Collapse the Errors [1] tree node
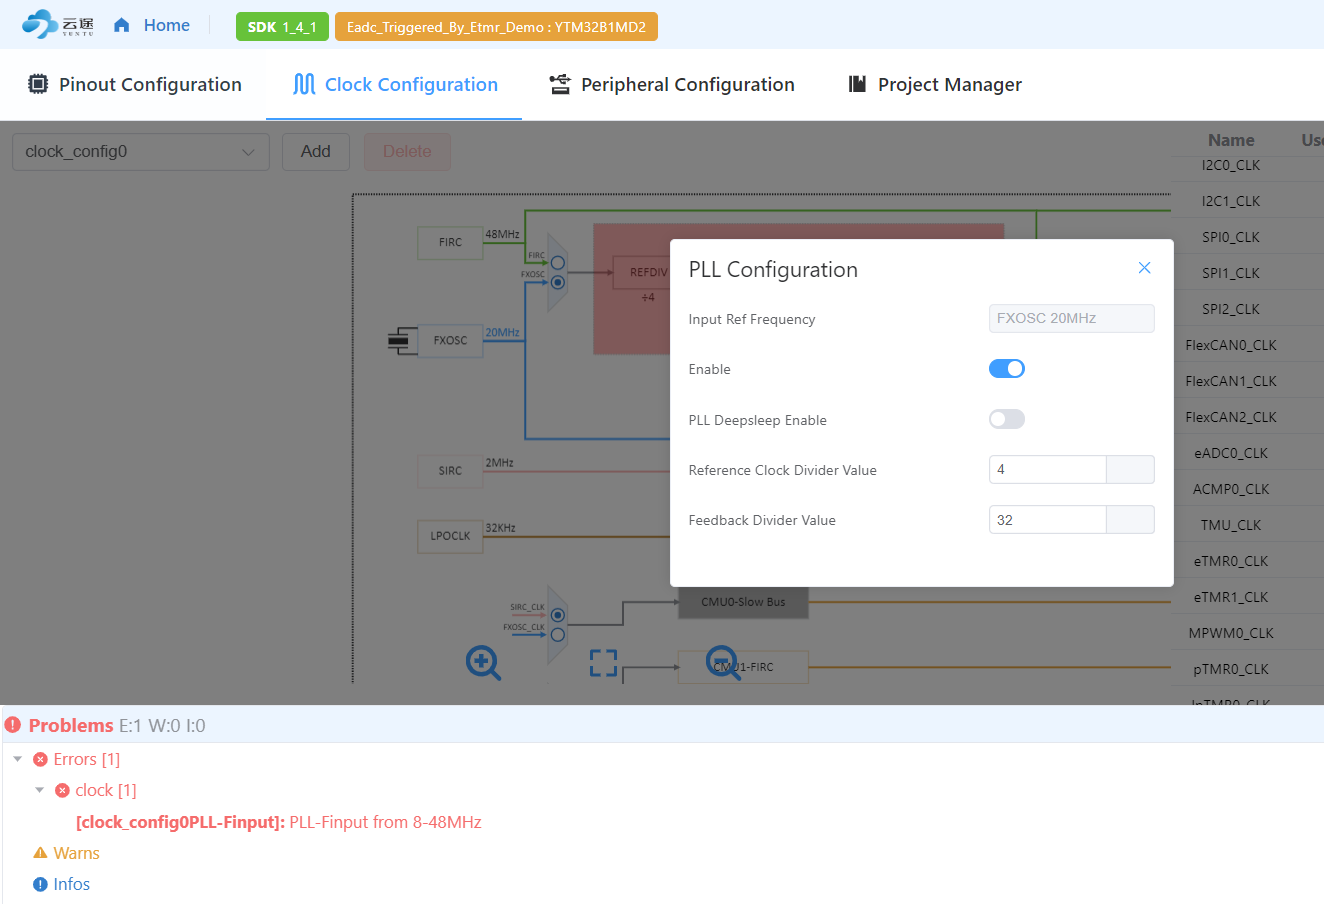 [x=18, y=759]
